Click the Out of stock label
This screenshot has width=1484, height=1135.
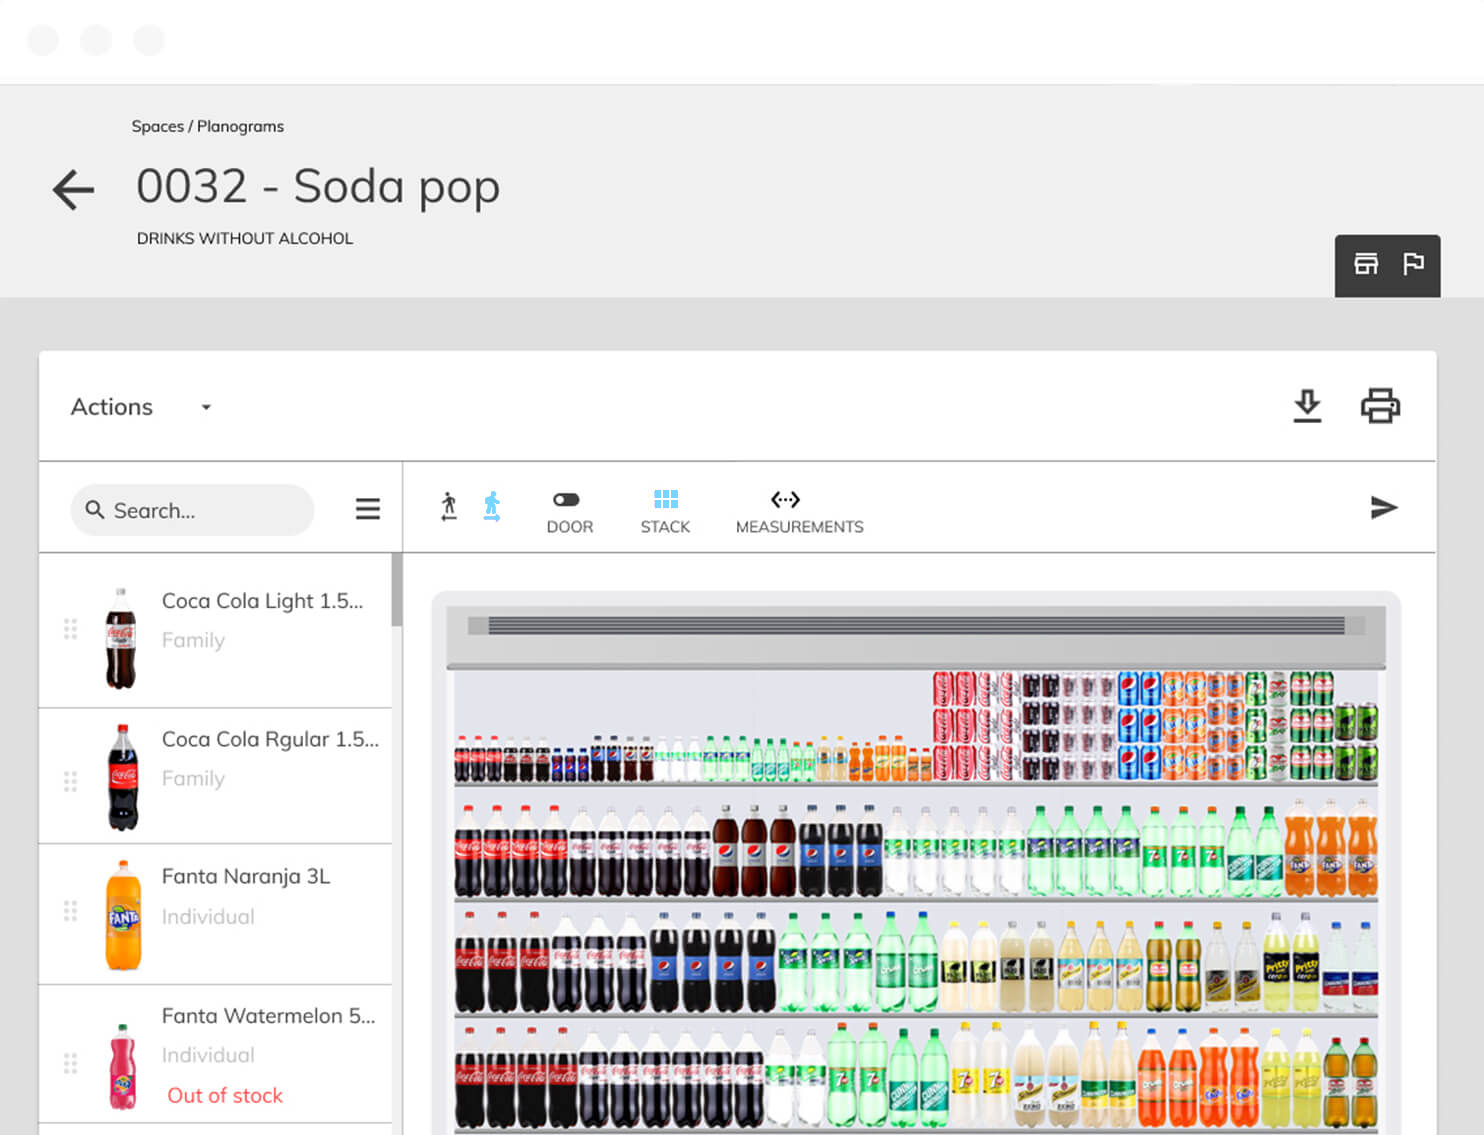225,1096
